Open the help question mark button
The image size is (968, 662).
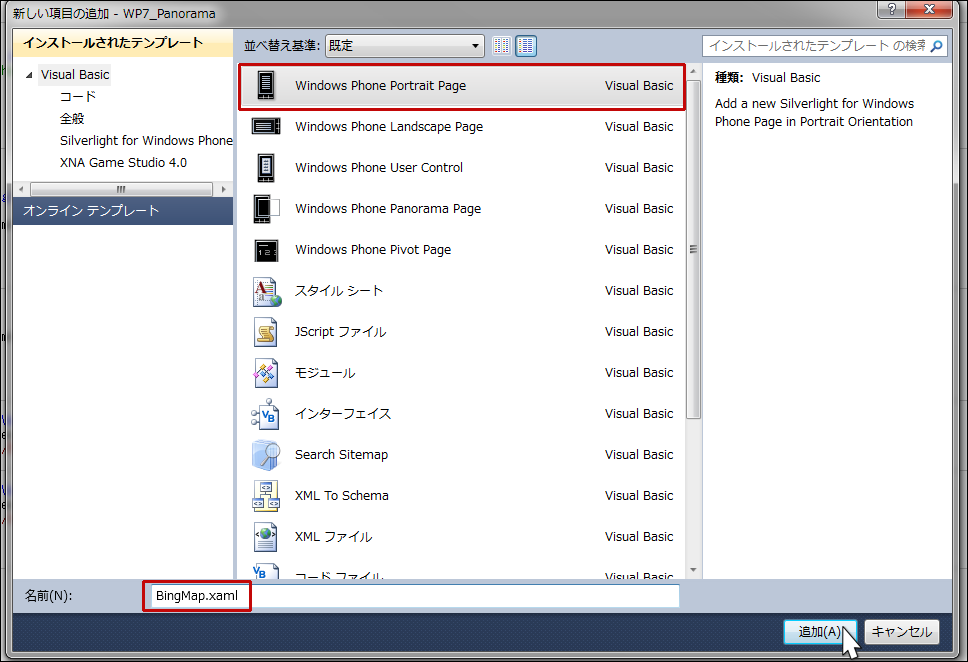click(x=892, y=9)
